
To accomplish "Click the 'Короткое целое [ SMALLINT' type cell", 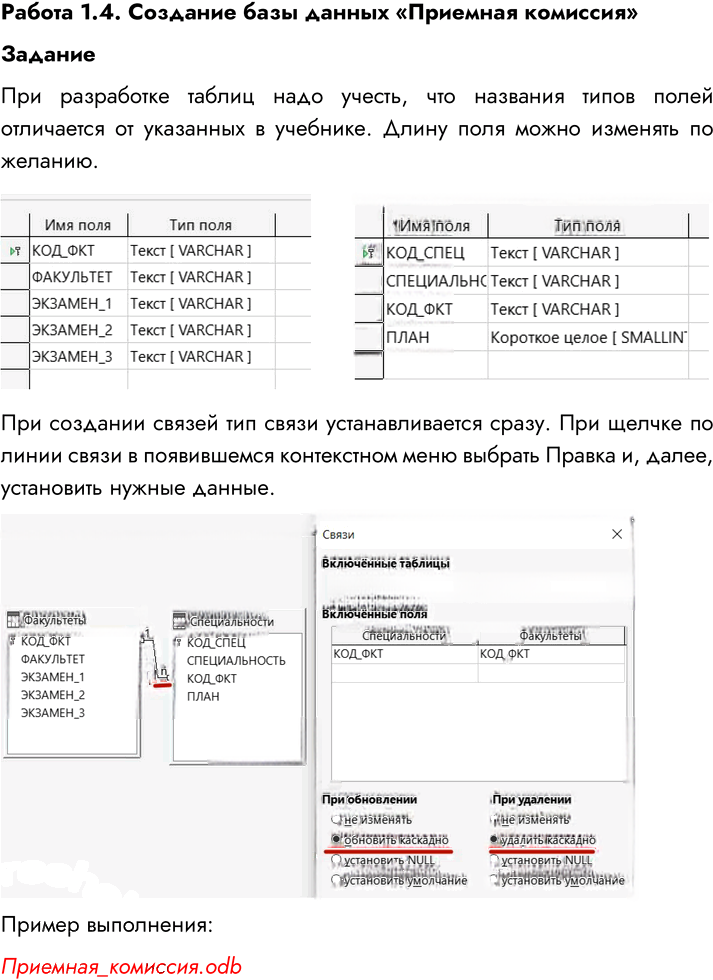I will (588, 338).
